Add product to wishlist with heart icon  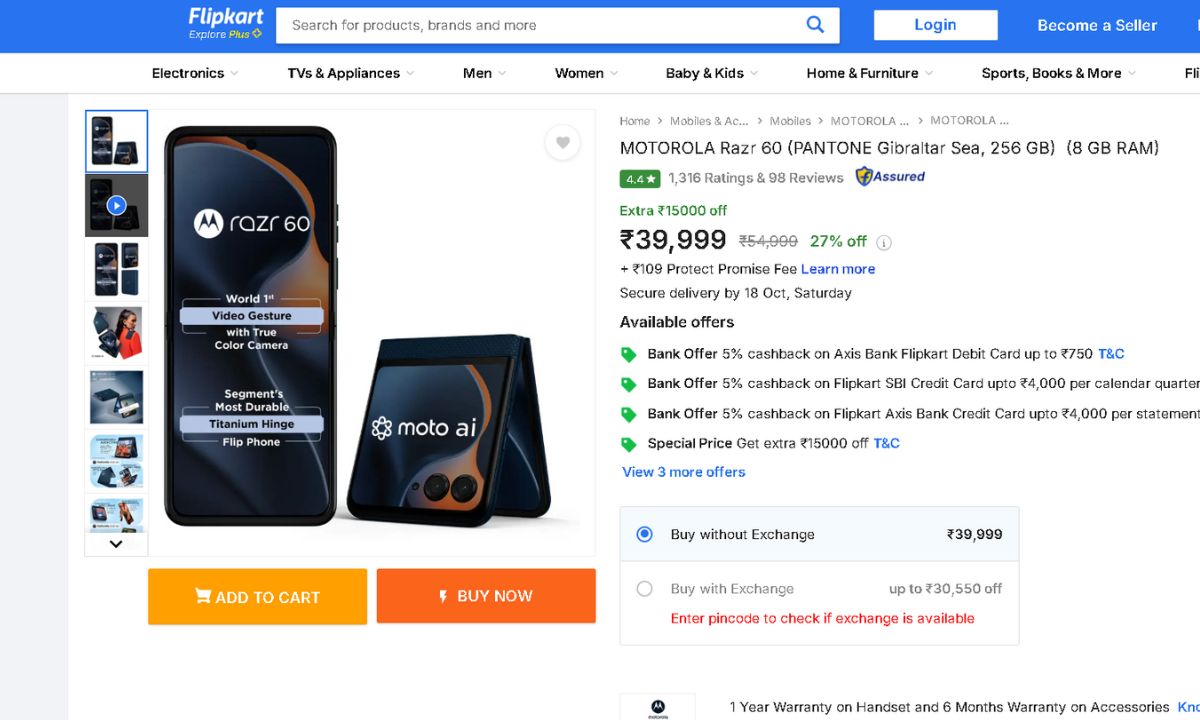tap(563, 142)
